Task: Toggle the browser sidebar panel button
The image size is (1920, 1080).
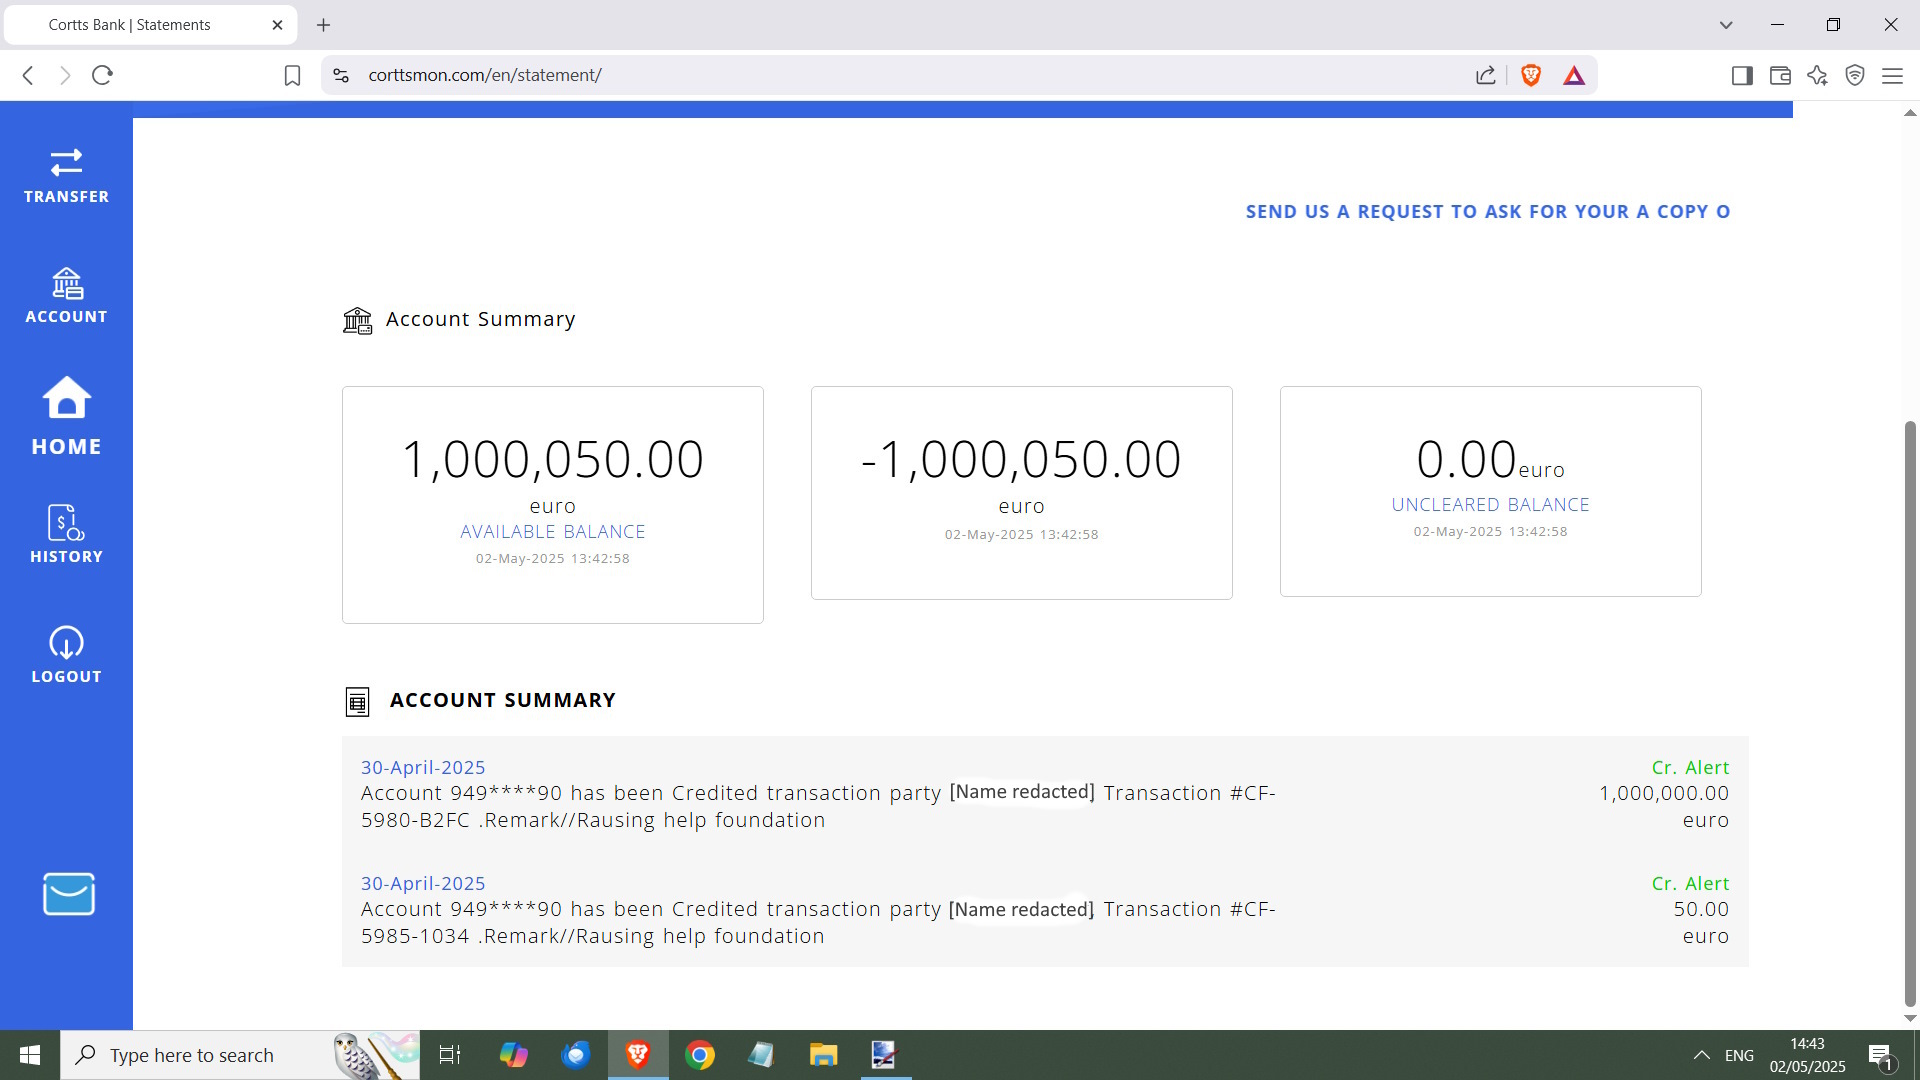Action: [1742, 75]
